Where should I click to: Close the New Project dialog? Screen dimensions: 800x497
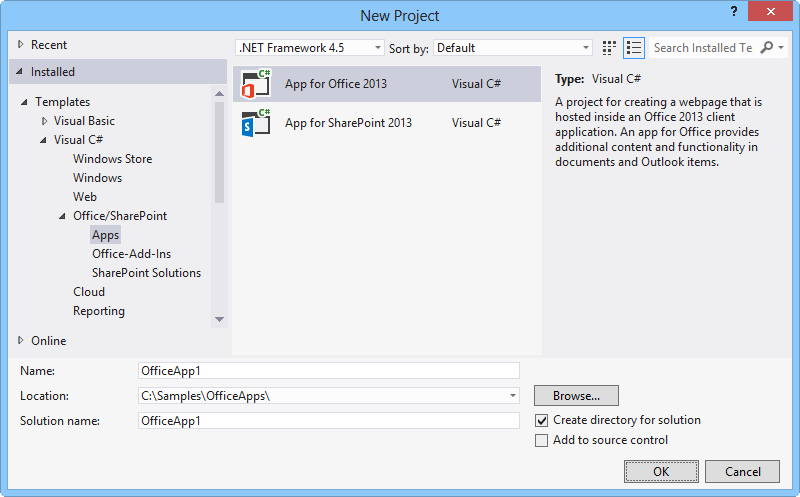coord(770,11)
